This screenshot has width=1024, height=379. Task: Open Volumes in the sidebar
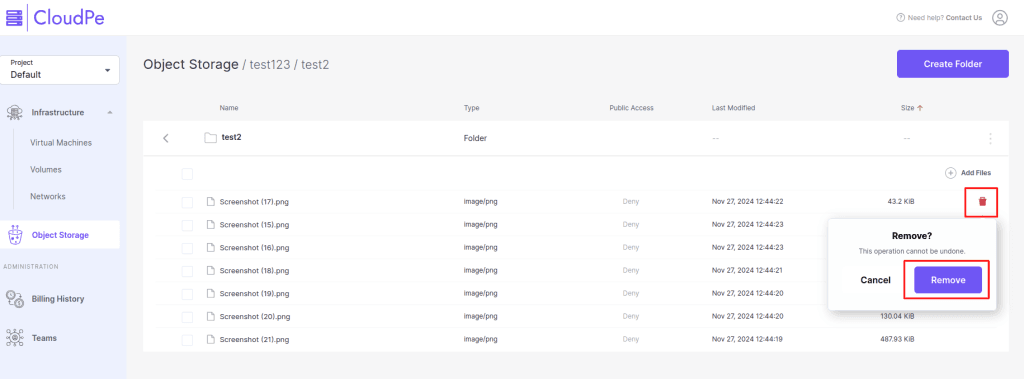coord(46,169)
